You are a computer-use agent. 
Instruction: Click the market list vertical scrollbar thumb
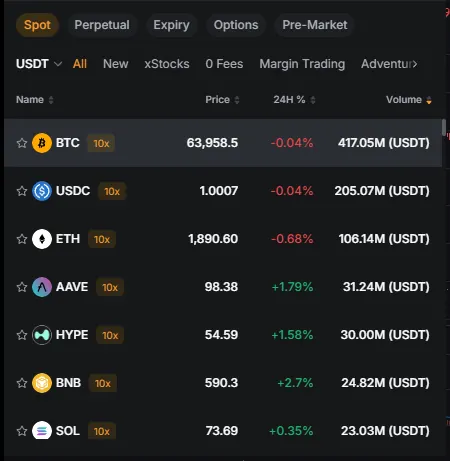point(444,127)
